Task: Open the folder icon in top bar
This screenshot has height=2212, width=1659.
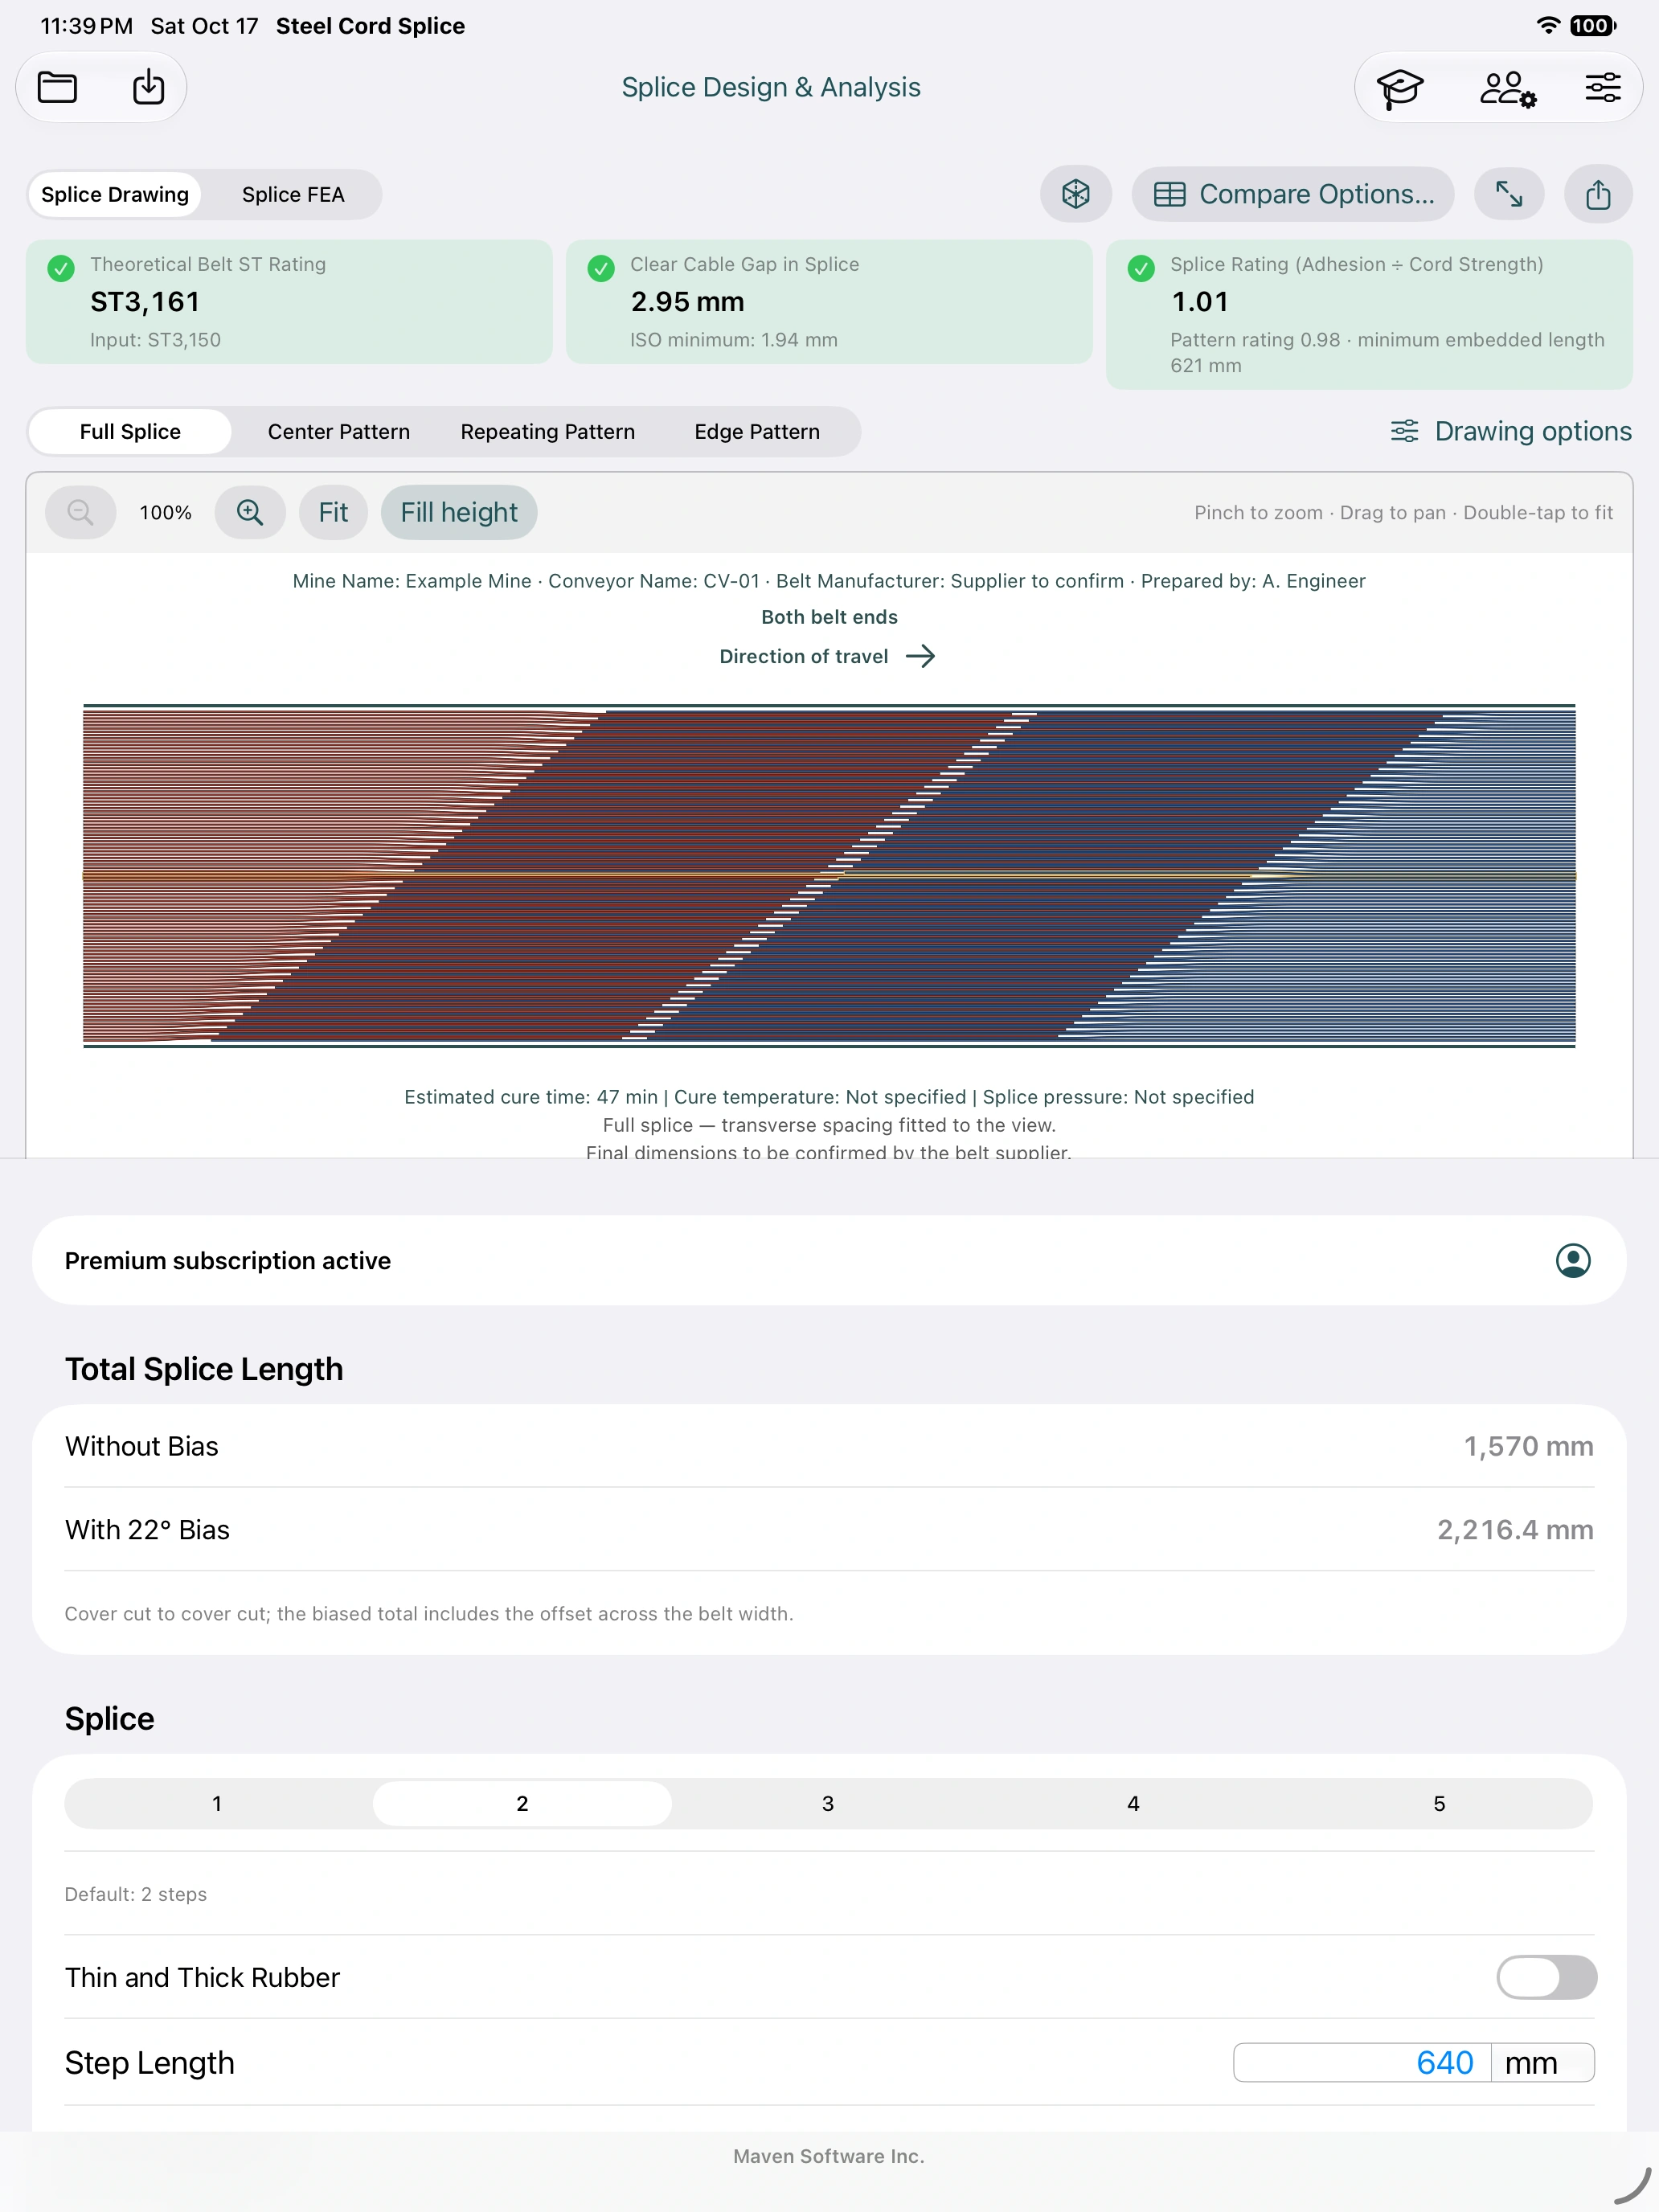Action: pyautogui.click(x=57, y=88)
